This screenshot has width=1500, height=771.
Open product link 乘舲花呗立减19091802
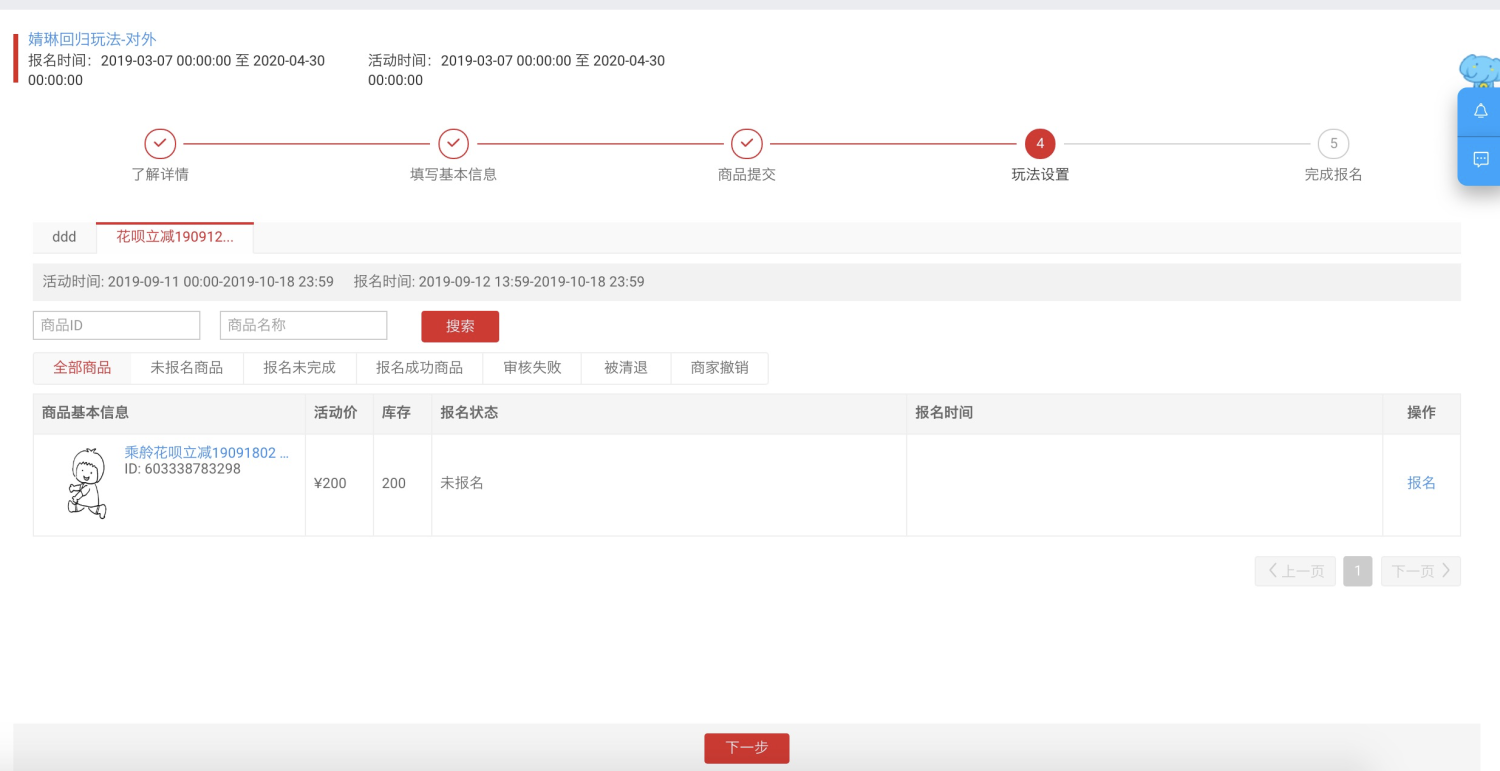pyautogui.click(x=206, y=453)
